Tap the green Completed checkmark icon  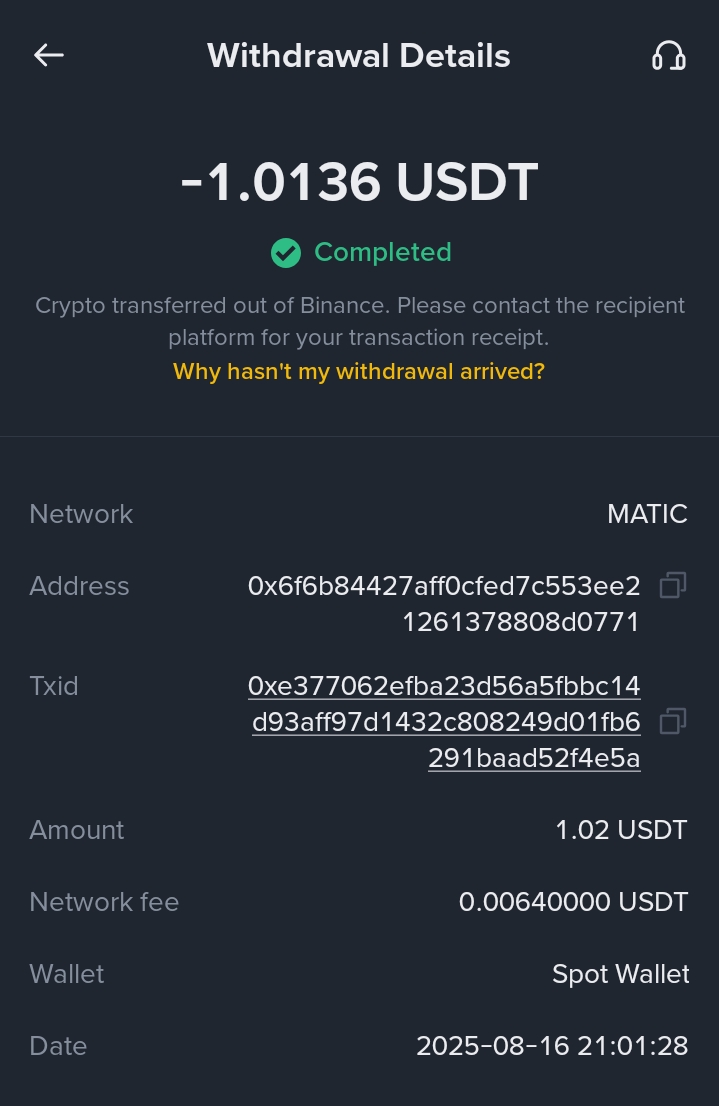(x=286, y=253)
